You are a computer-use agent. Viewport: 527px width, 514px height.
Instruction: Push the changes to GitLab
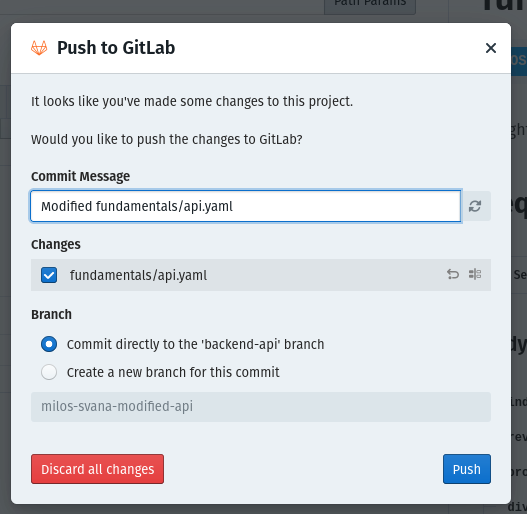(x=467, y=469)
